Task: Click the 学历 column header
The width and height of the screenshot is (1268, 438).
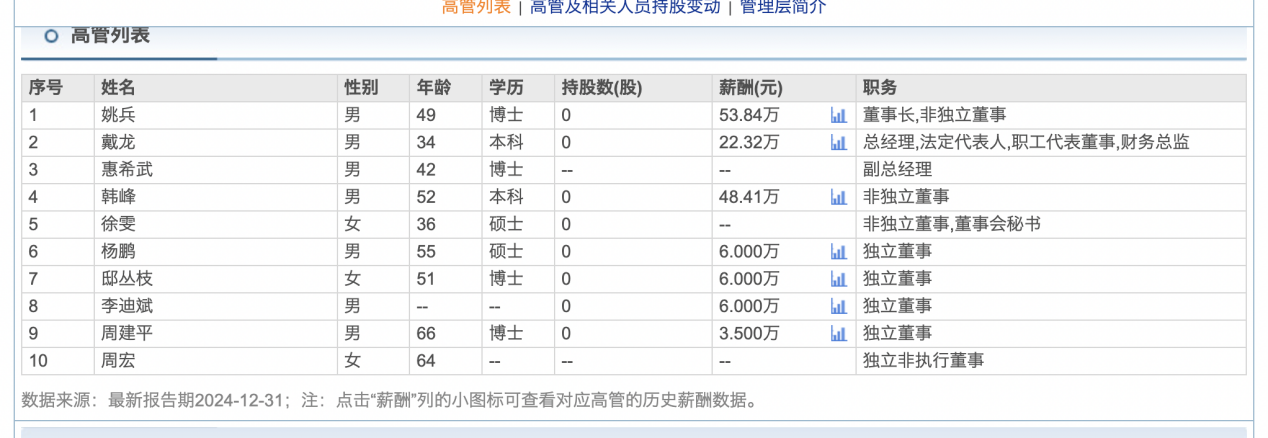Action: pos(506,87)
